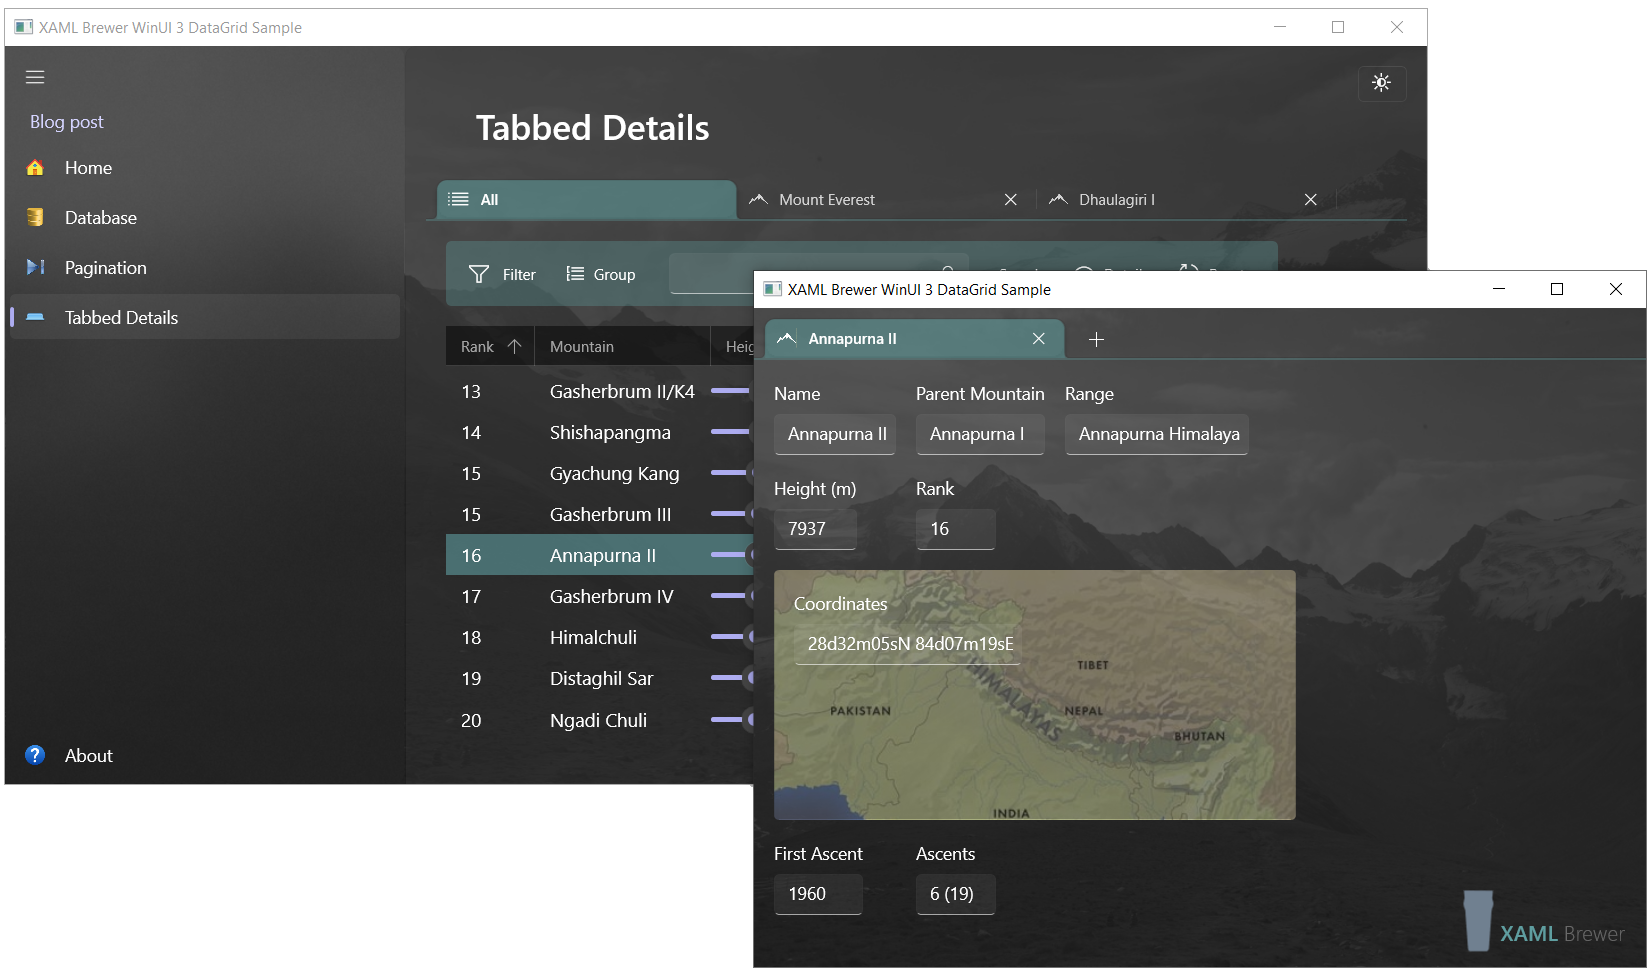
Task: Visit the Blog post link
Action: (x=66, y=121)
